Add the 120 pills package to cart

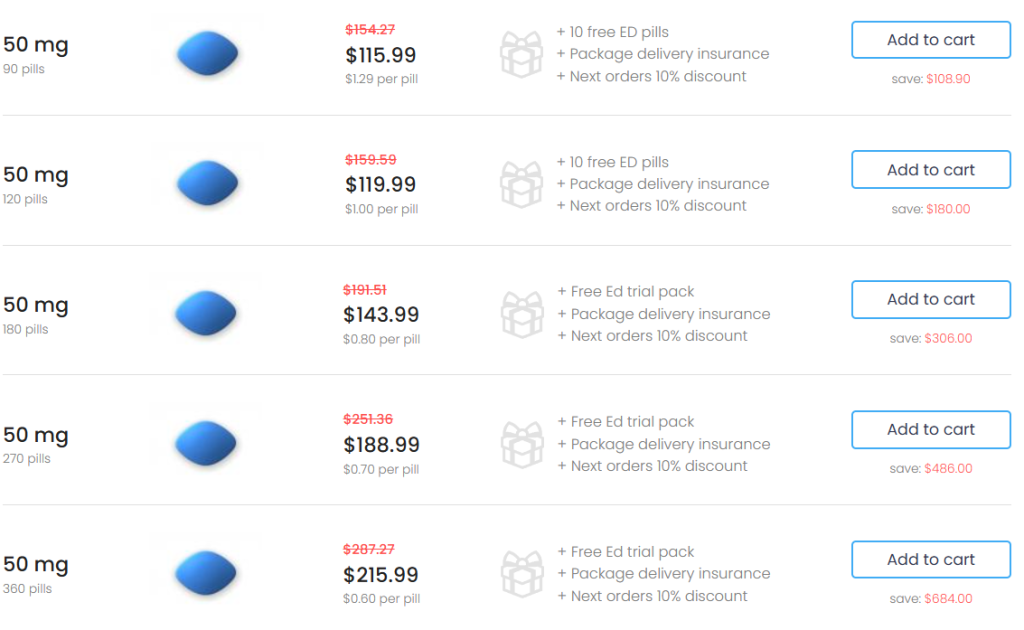tap(930, 170)
